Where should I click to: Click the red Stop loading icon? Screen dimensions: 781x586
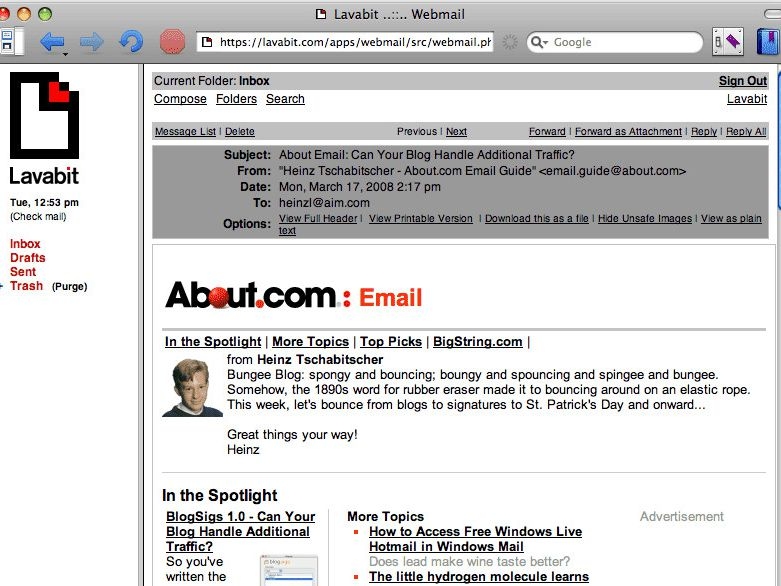point(172,42)
